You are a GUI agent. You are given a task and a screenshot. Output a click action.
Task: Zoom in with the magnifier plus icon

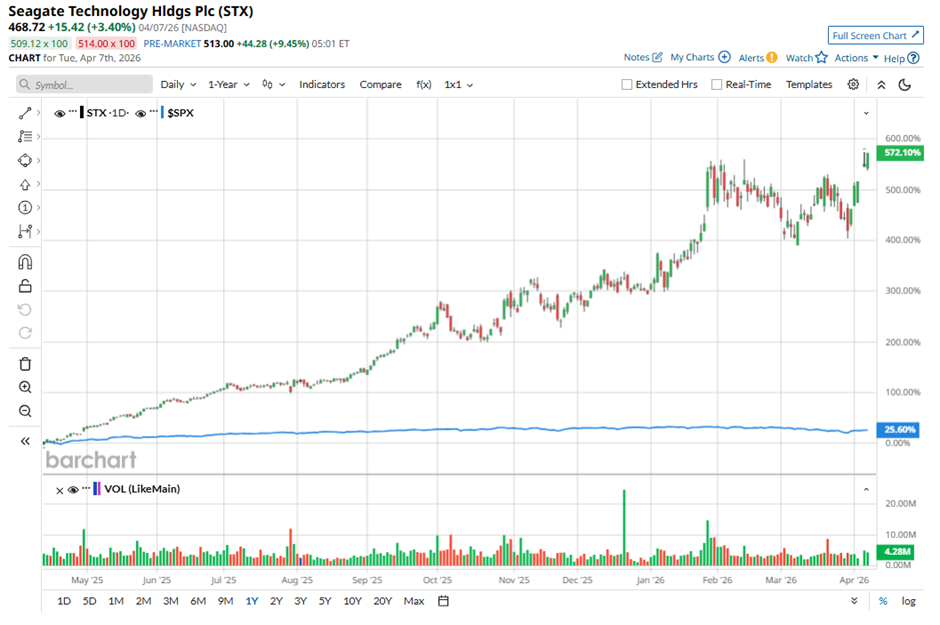tap(26, 388)
